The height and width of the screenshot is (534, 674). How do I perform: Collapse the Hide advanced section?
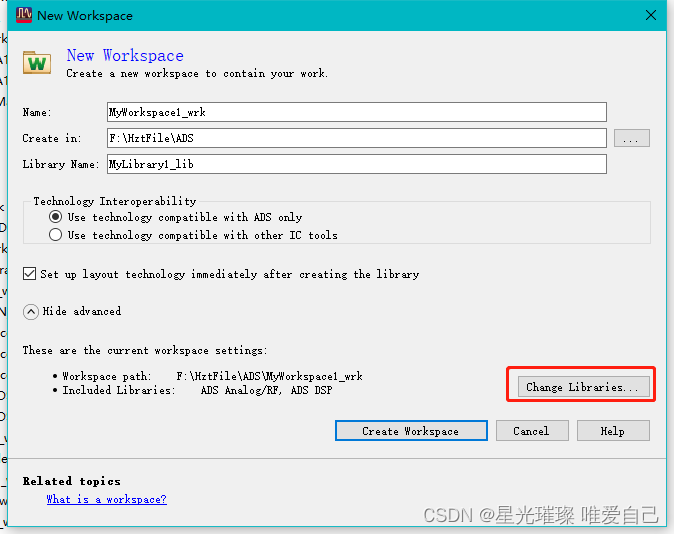31,311
